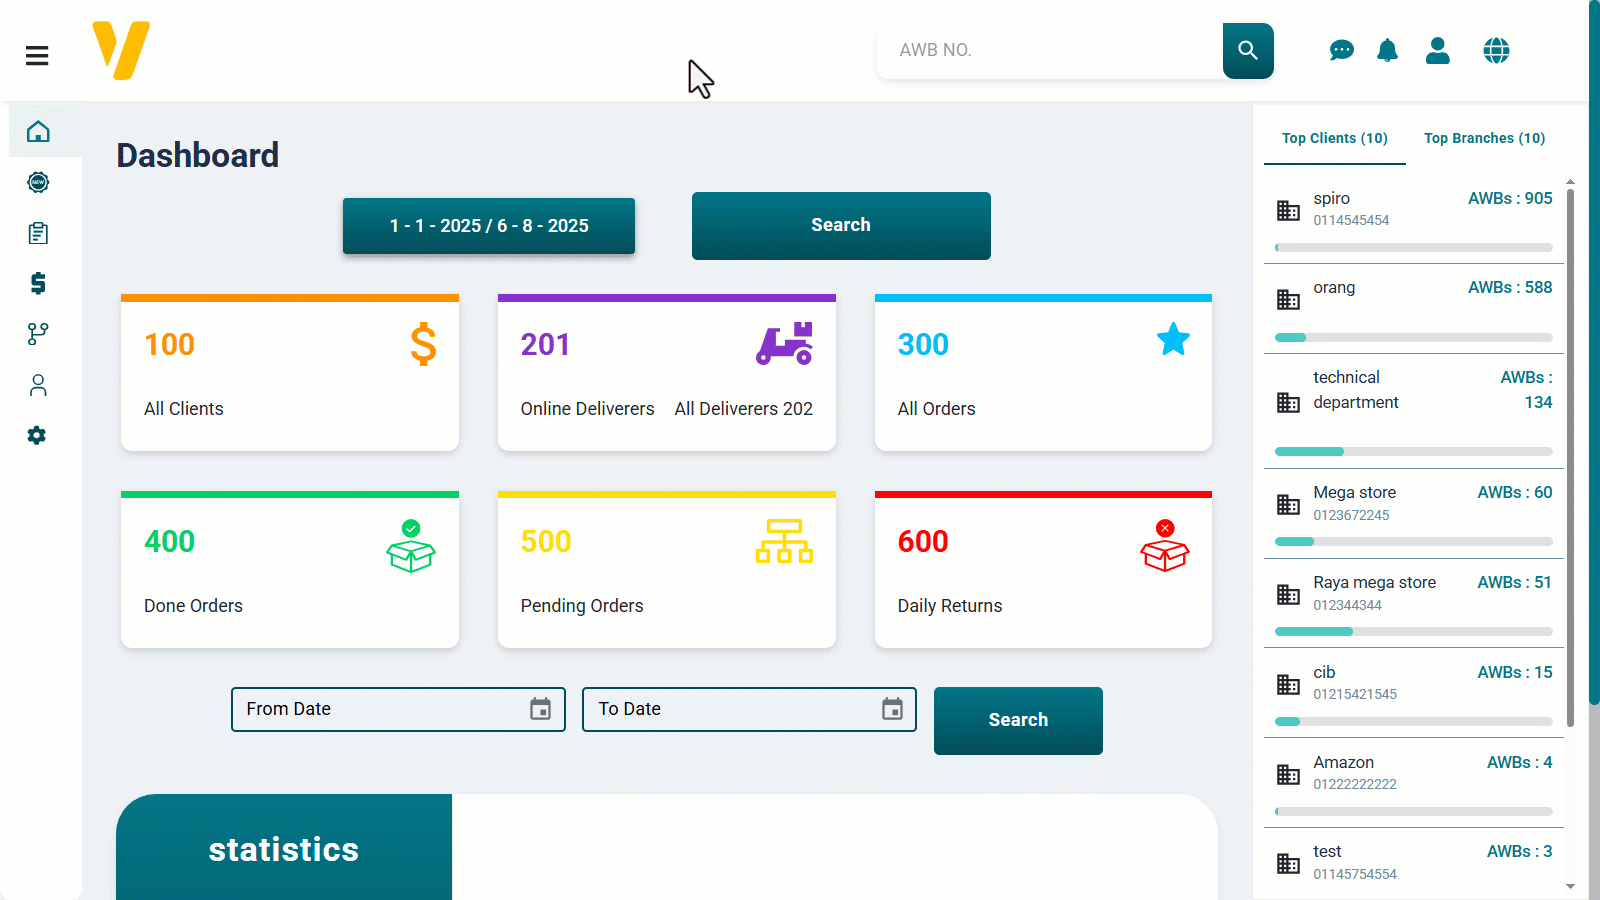Open the dollar sign finance sidebar icon
Image resolution: width=1600 pixels, height=900 pixels.
(x=38, y=284)
